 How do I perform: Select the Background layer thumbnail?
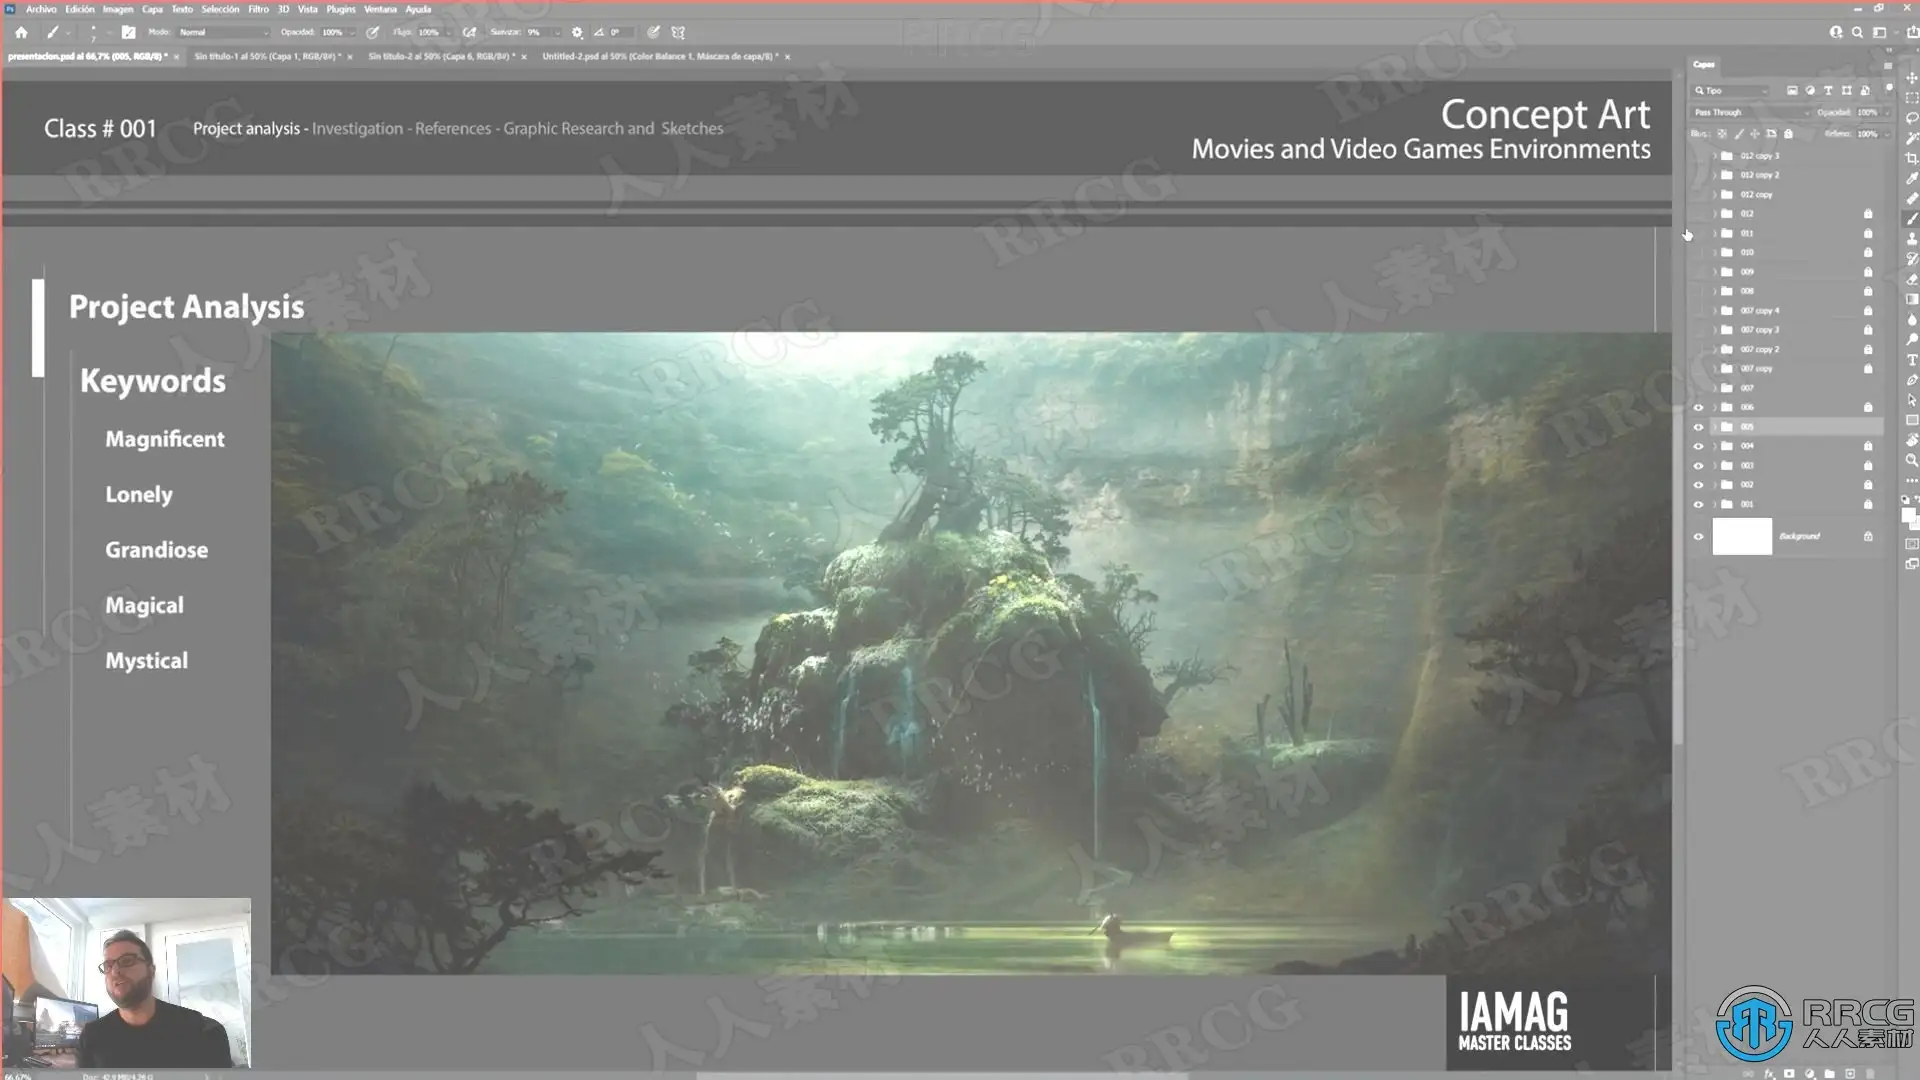1742,537
